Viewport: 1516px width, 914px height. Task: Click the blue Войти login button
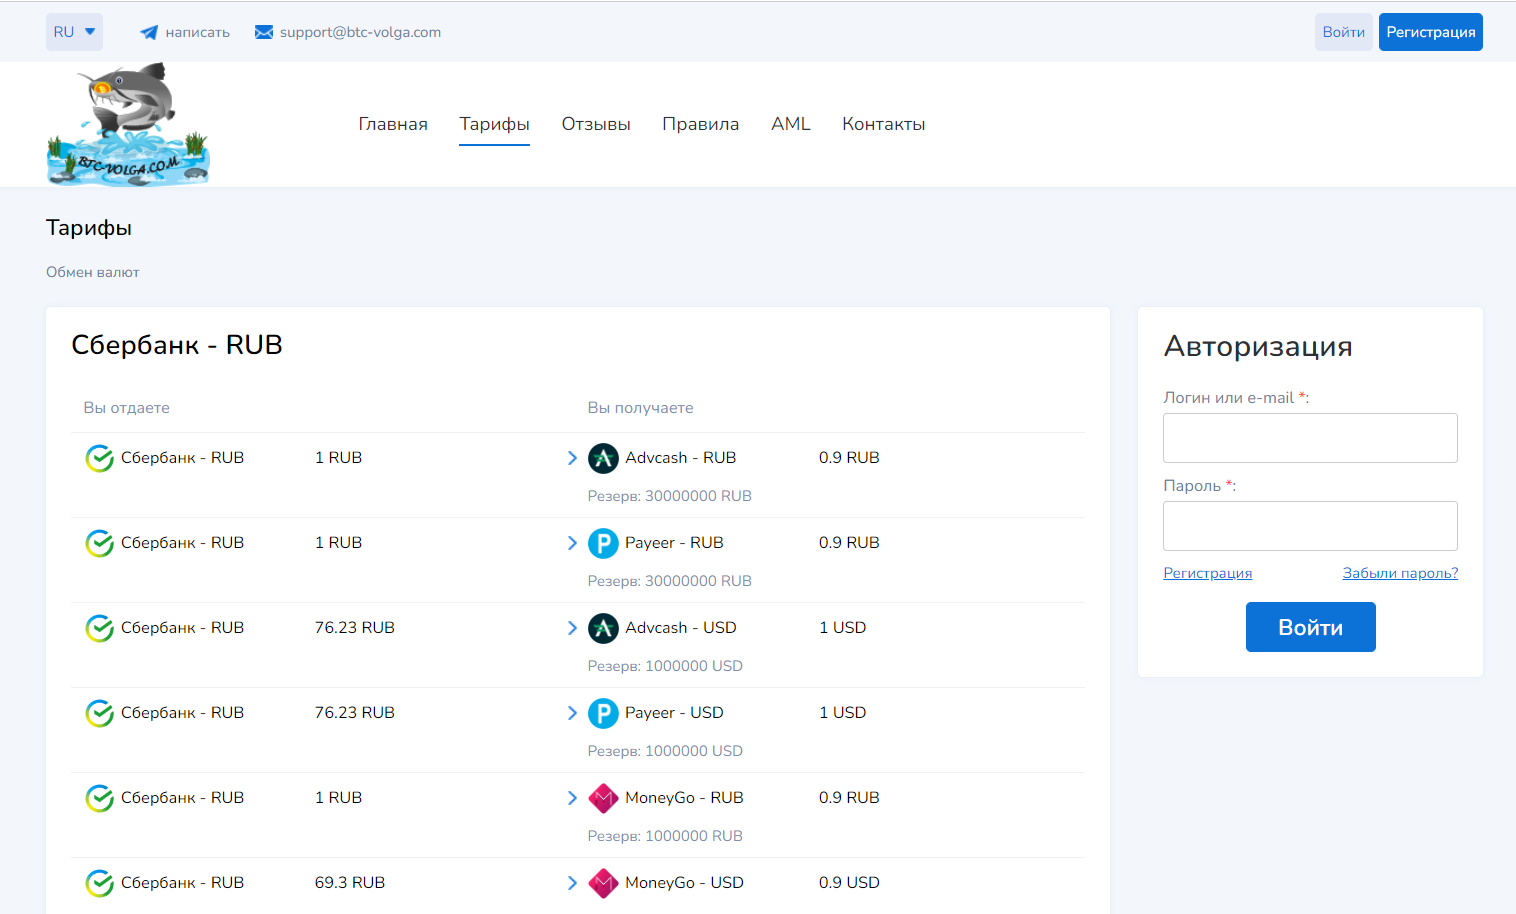(x=1310, y=627)
